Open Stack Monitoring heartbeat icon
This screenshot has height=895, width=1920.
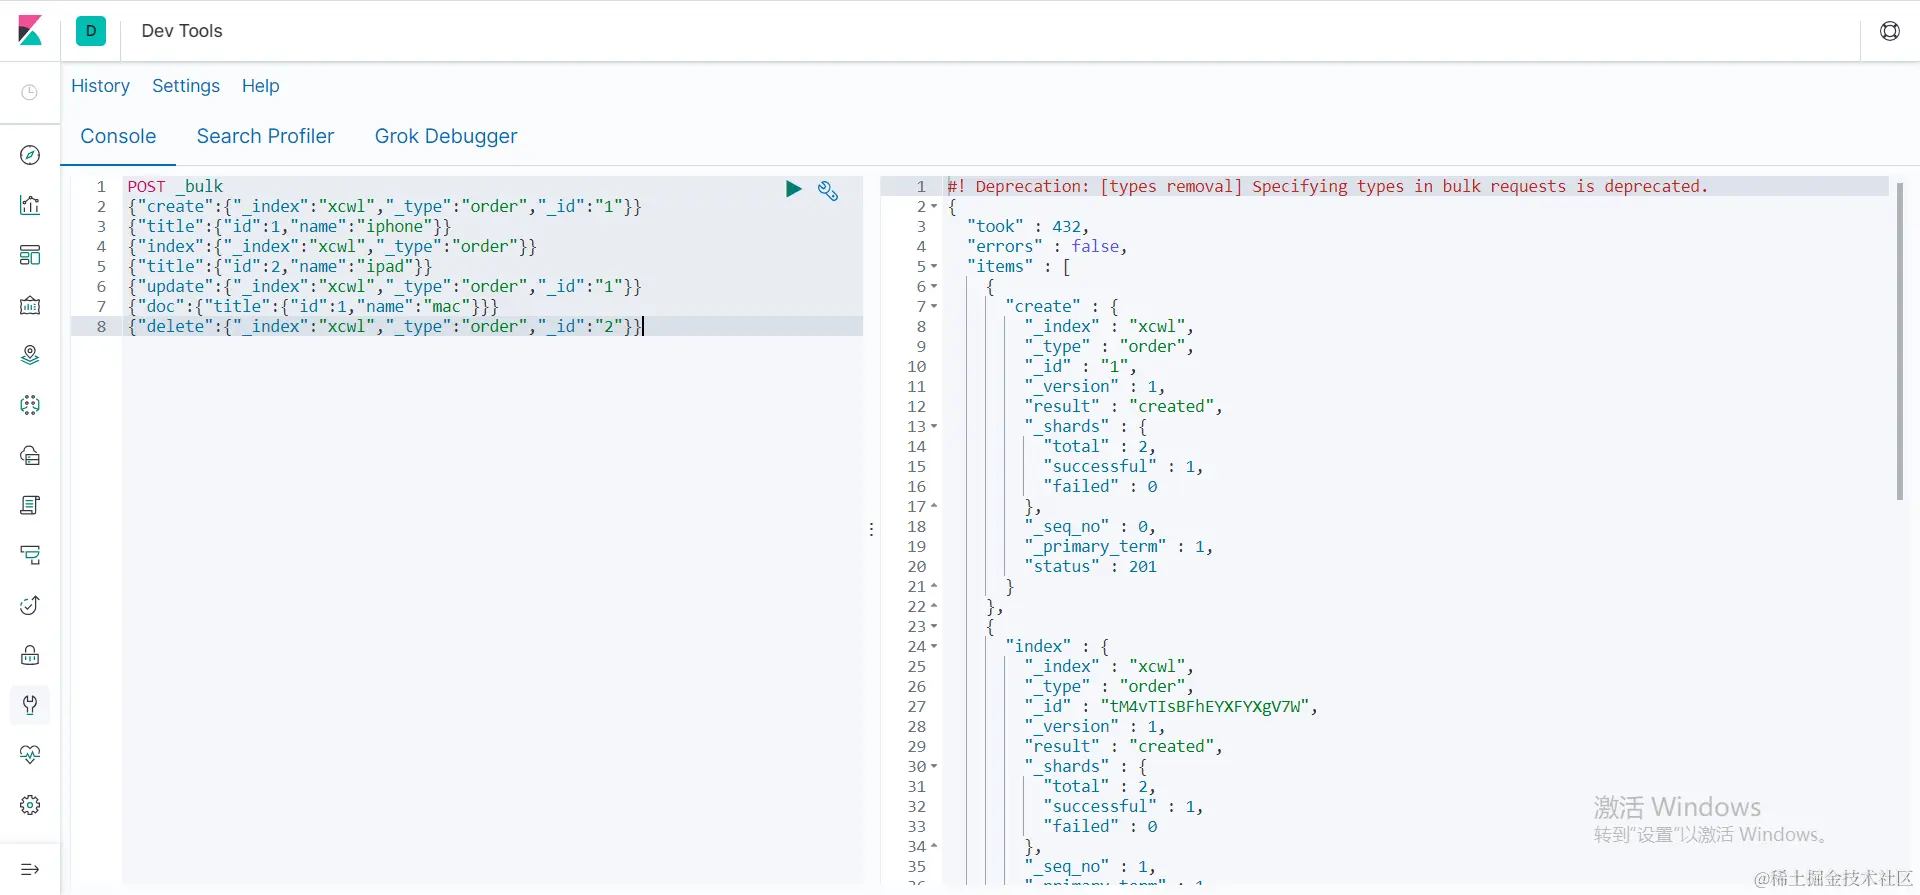pyautogui.click(x=30, y=755)
